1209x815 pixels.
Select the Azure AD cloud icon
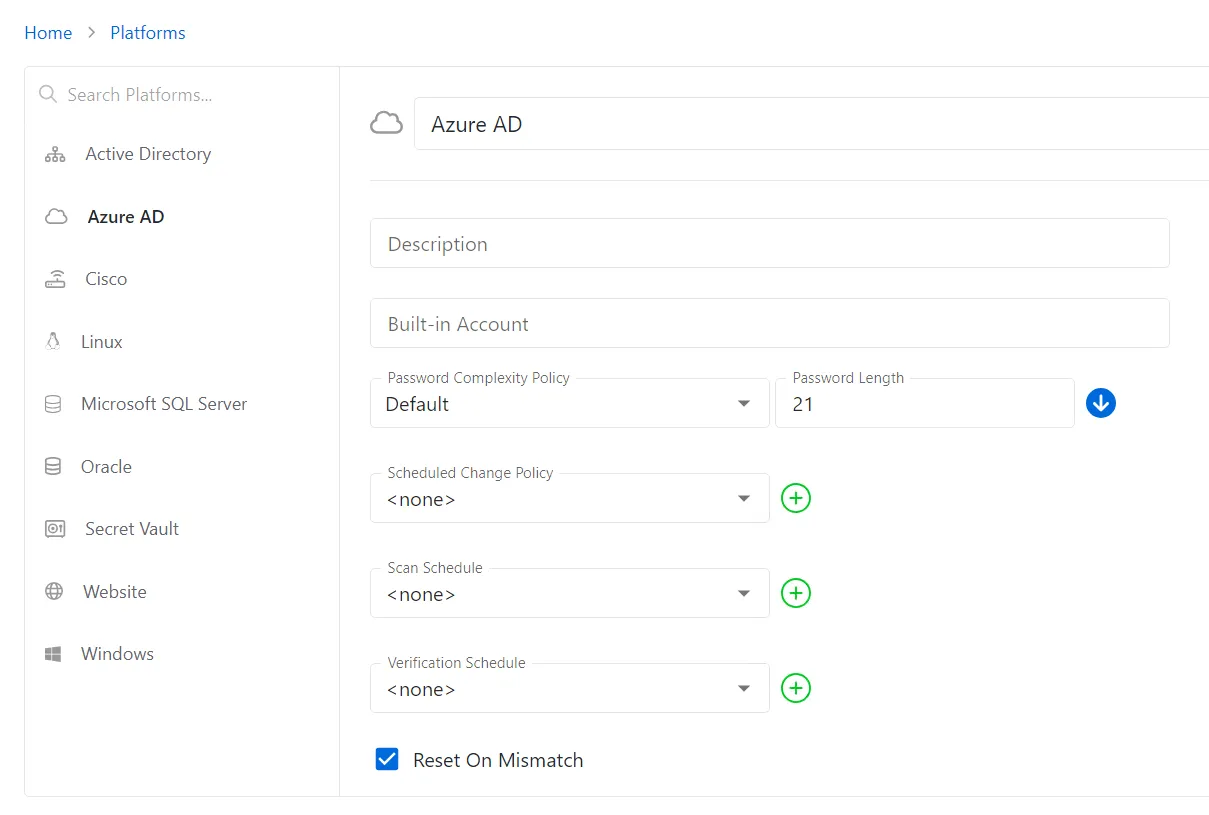coord(54,216)
